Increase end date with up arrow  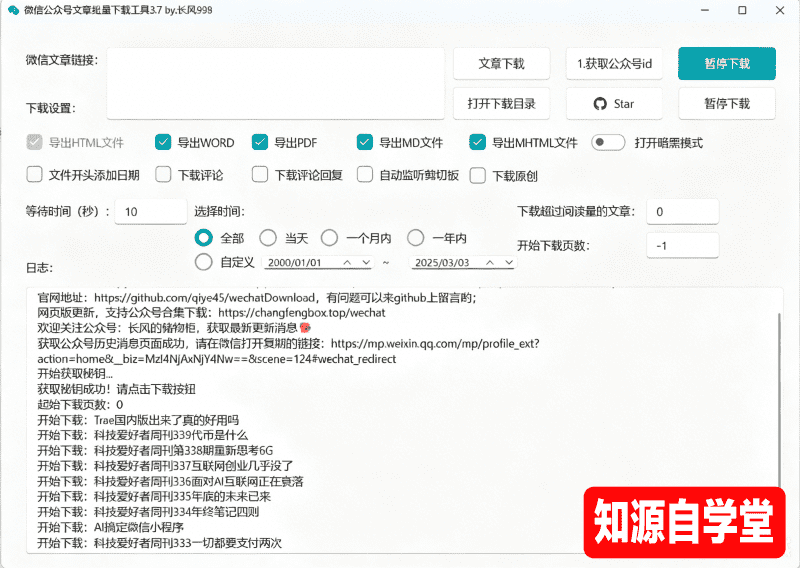(x=490, y=262)
